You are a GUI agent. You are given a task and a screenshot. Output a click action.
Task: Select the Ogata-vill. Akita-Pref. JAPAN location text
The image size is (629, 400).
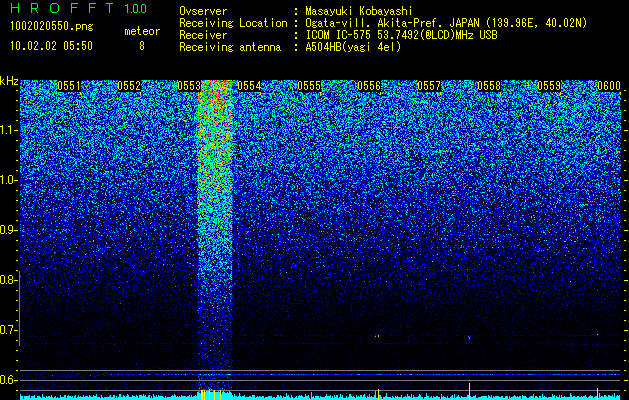tap(448, 23)
